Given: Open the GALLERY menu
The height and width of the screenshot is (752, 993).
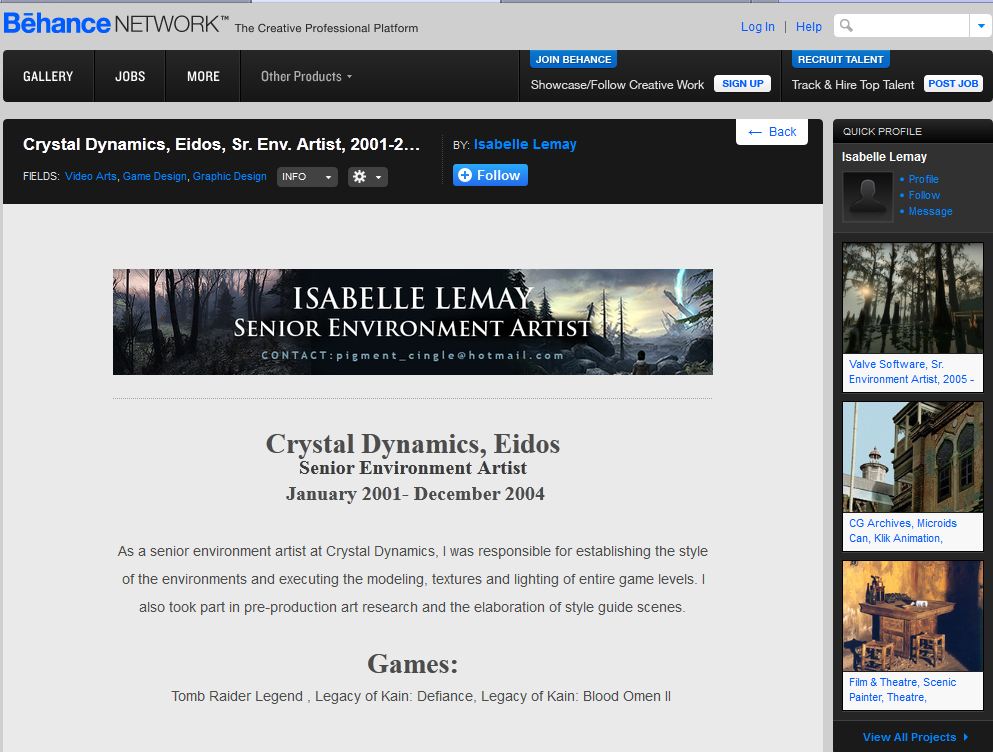Looking at the screenshot, I should click(x=48, y=77).
